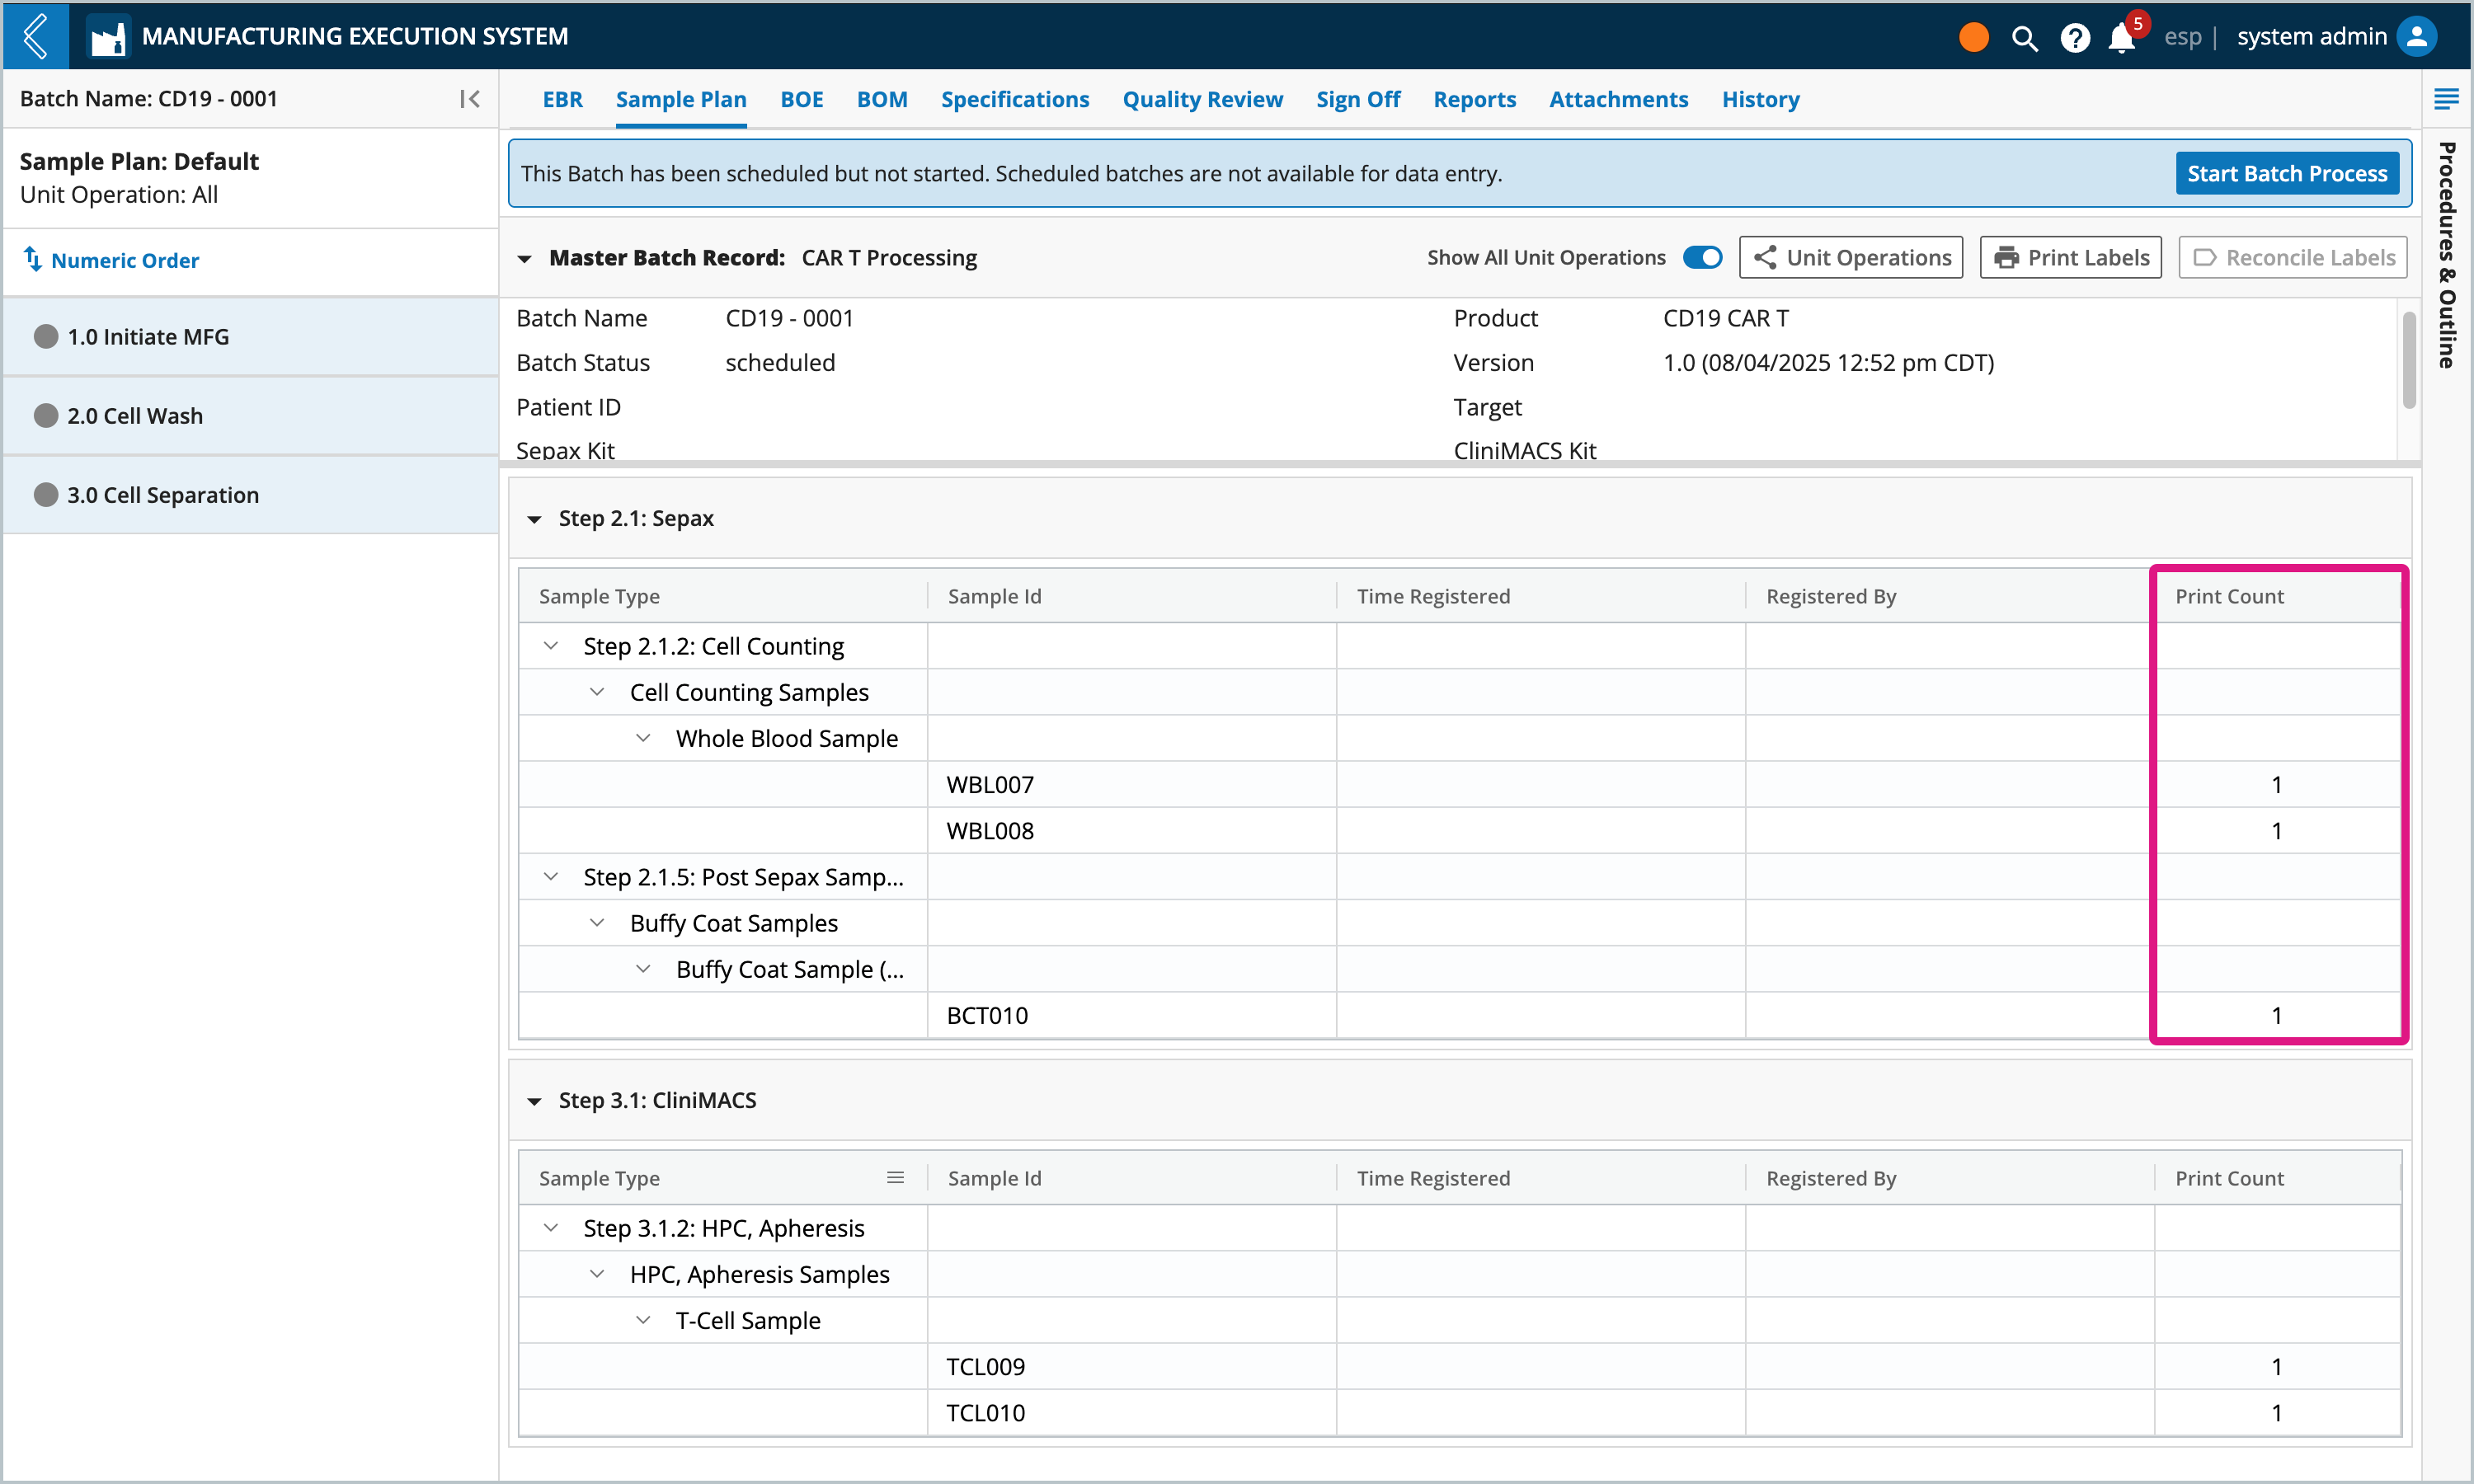Click the orange status indicator circle

point(1973,38)
